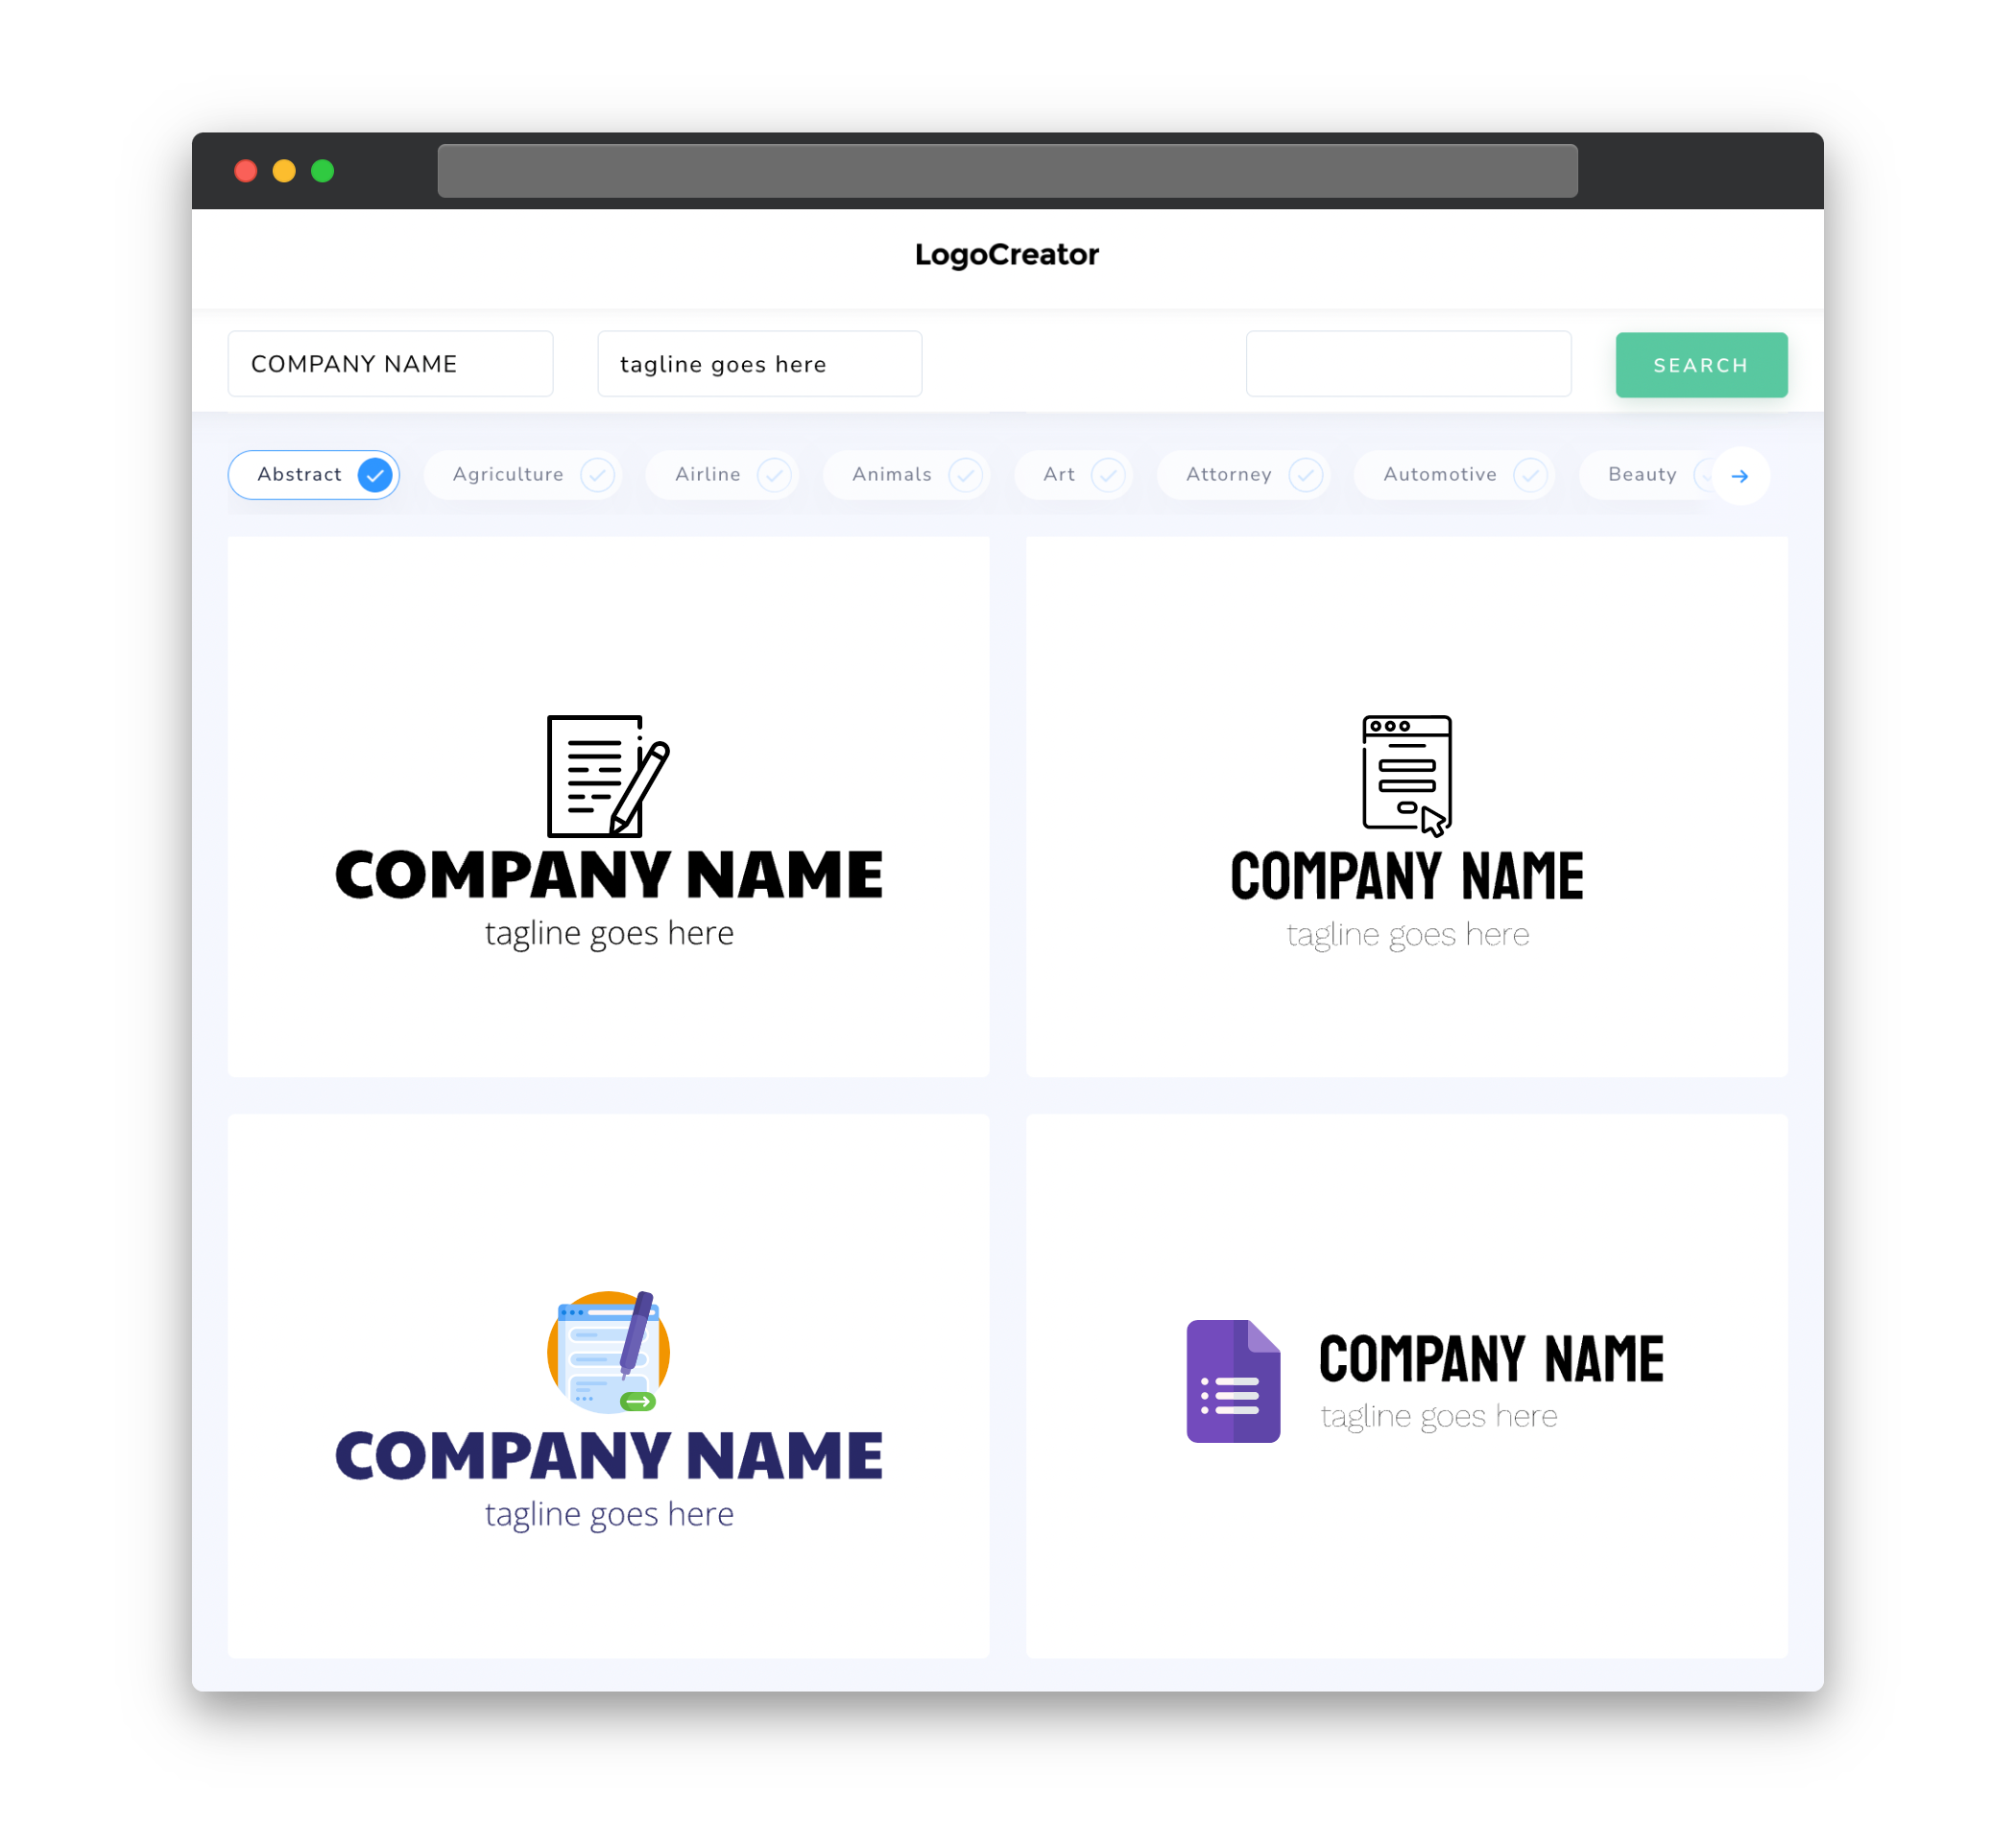Click the purple document file icon
Screen dimensions: 2016x1824
click(1229, 1381)
